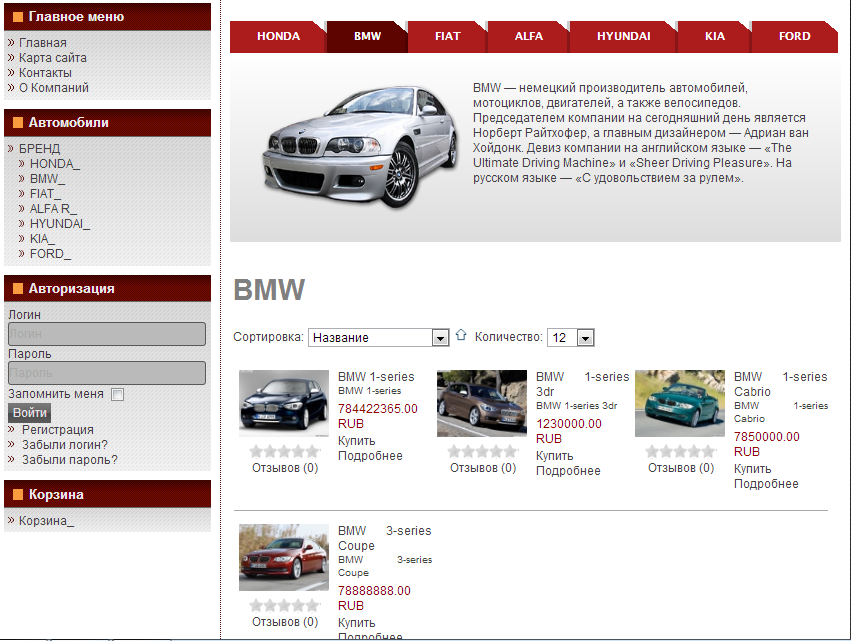Open the green BMW 1-series Cabrio image
This screenshot has height=641, width=851.
pos(680,403)
